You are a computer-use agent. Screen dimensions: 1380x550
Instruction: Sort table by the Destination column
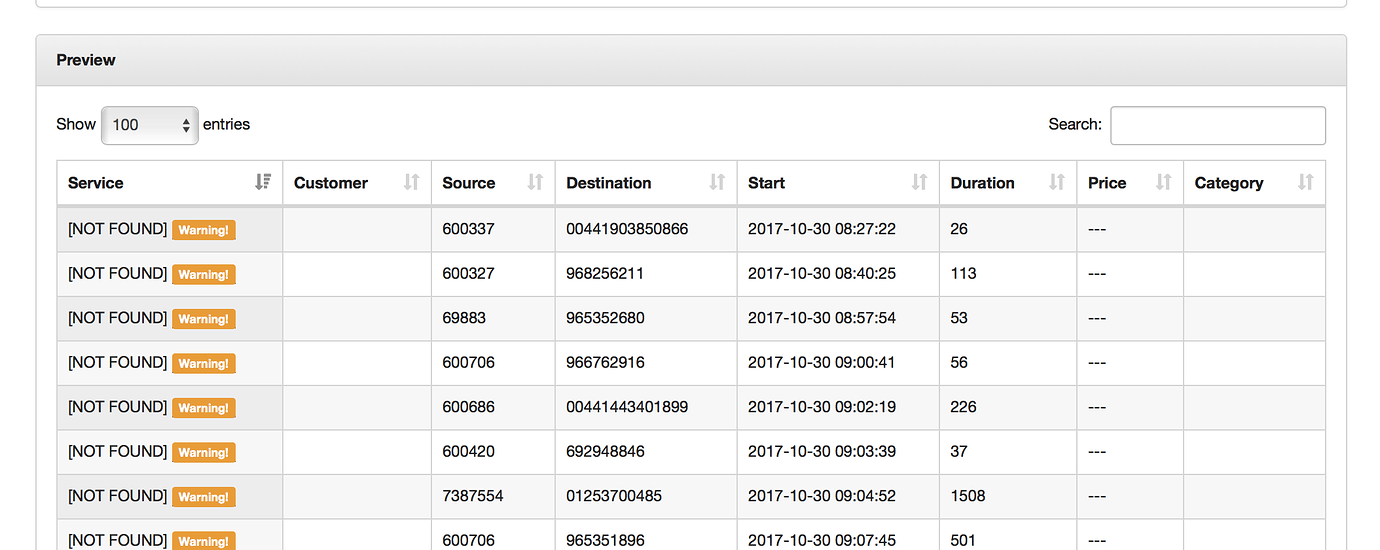click(x=646, y=183)
